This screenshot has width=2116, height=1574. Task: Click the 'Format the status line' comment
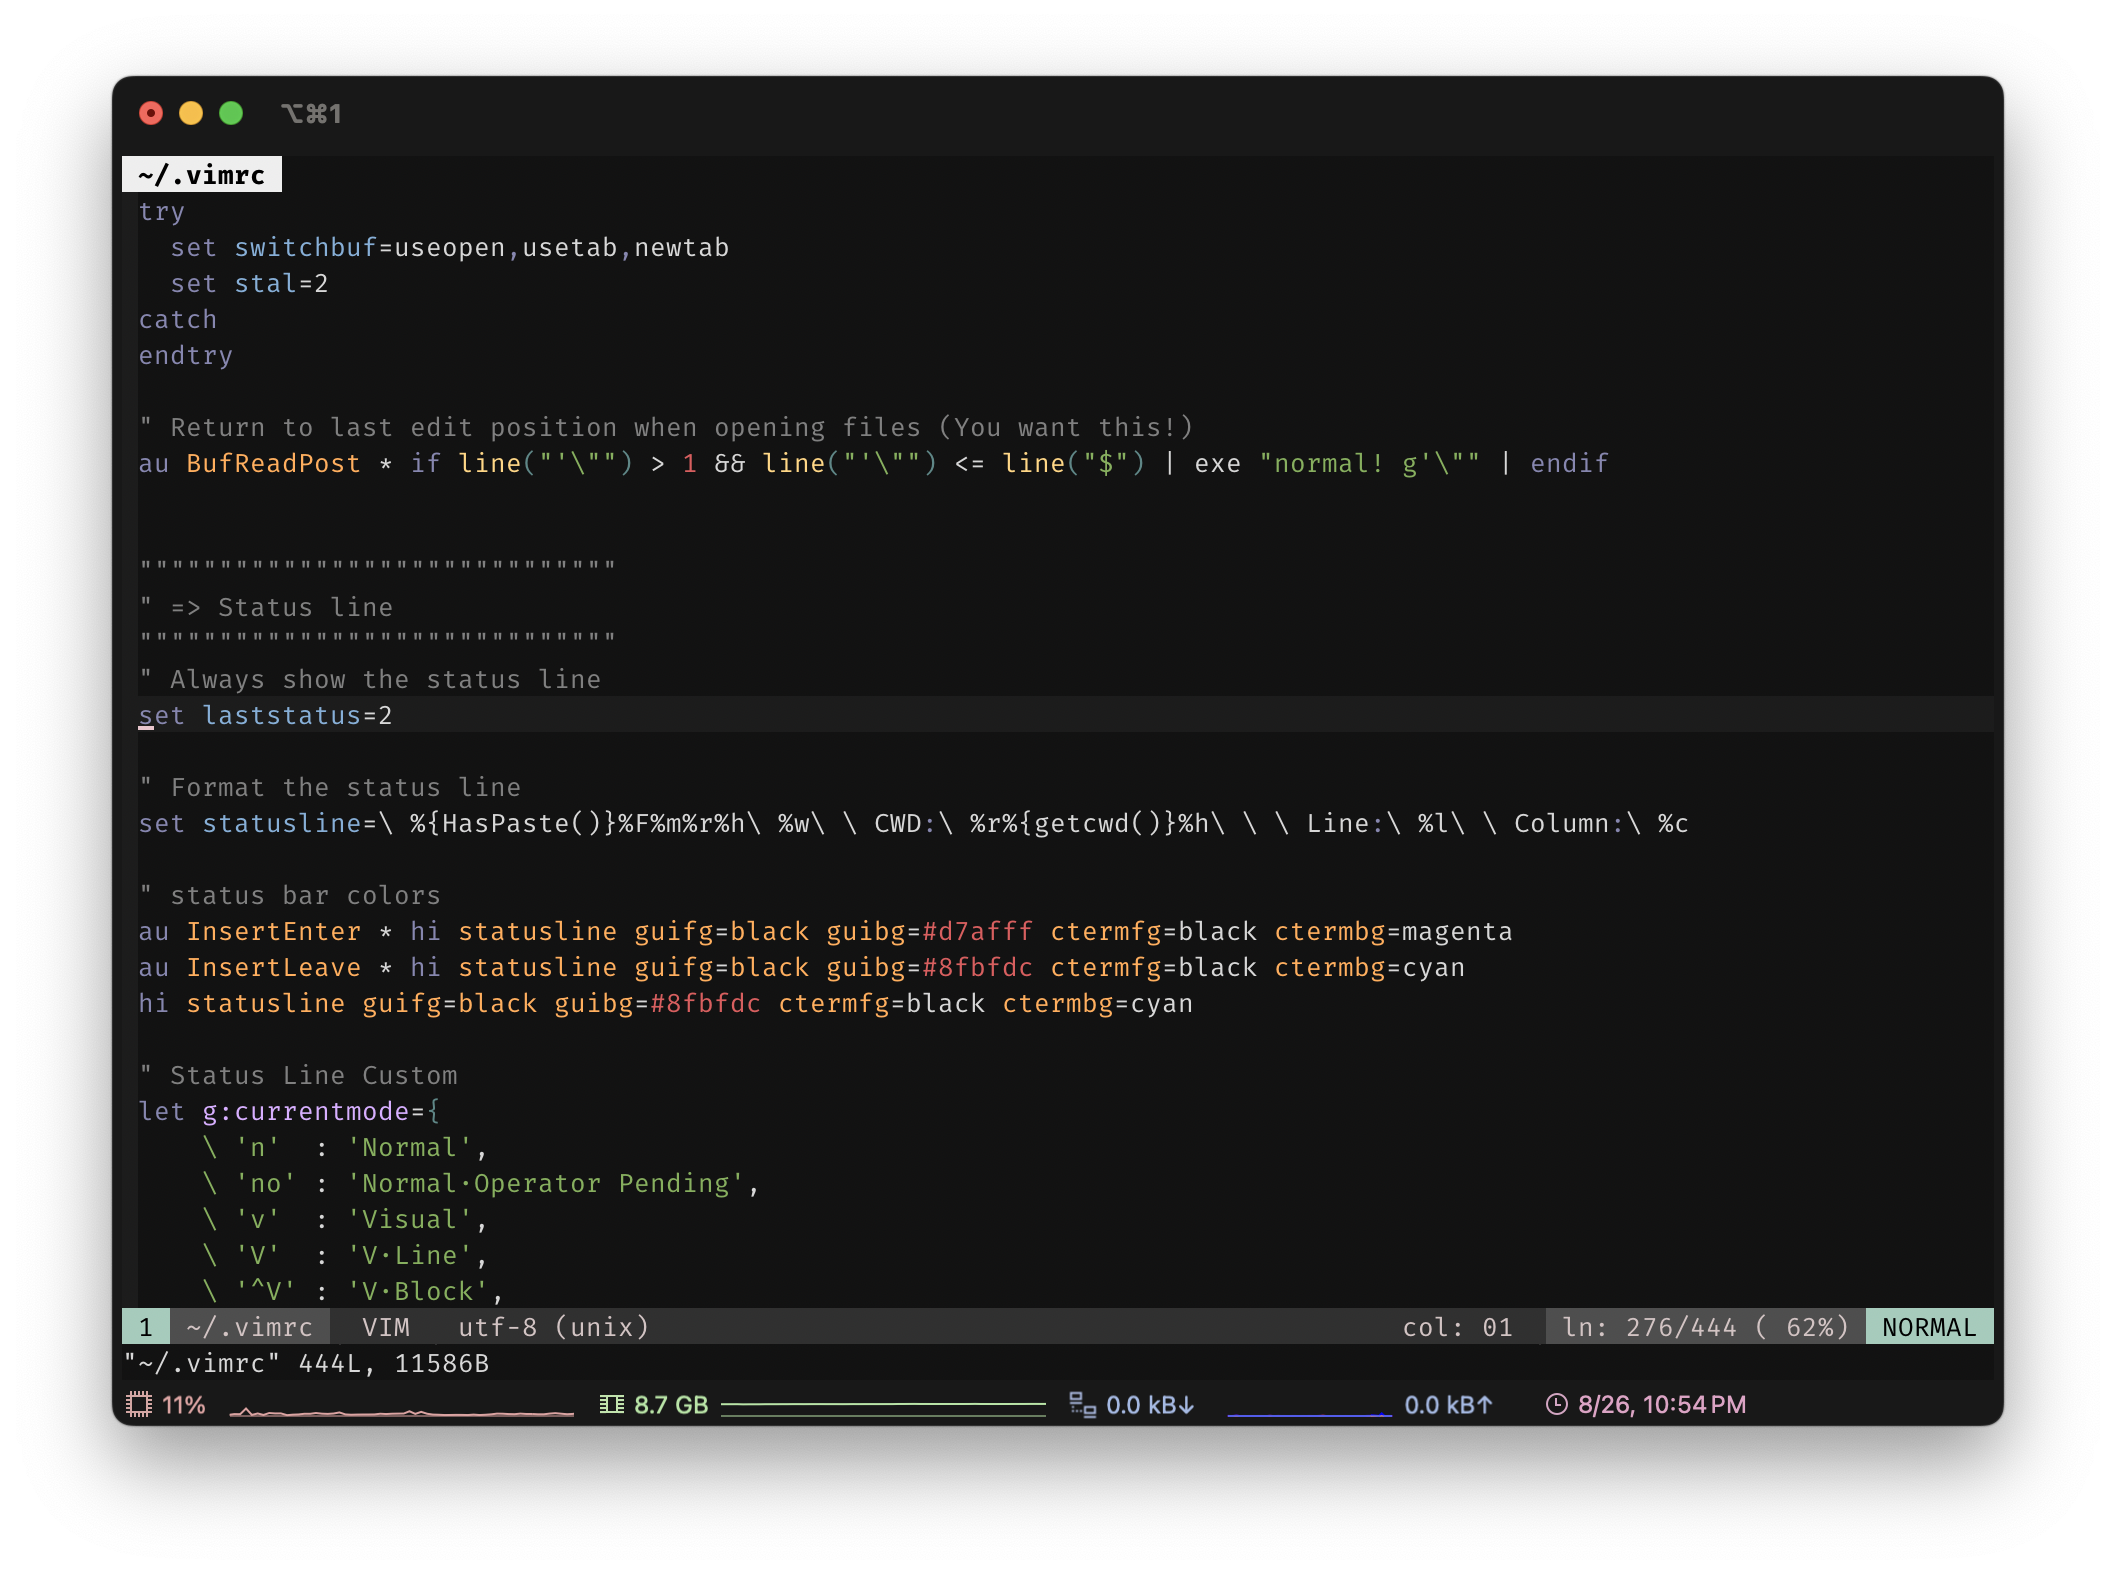coord(330,787)
